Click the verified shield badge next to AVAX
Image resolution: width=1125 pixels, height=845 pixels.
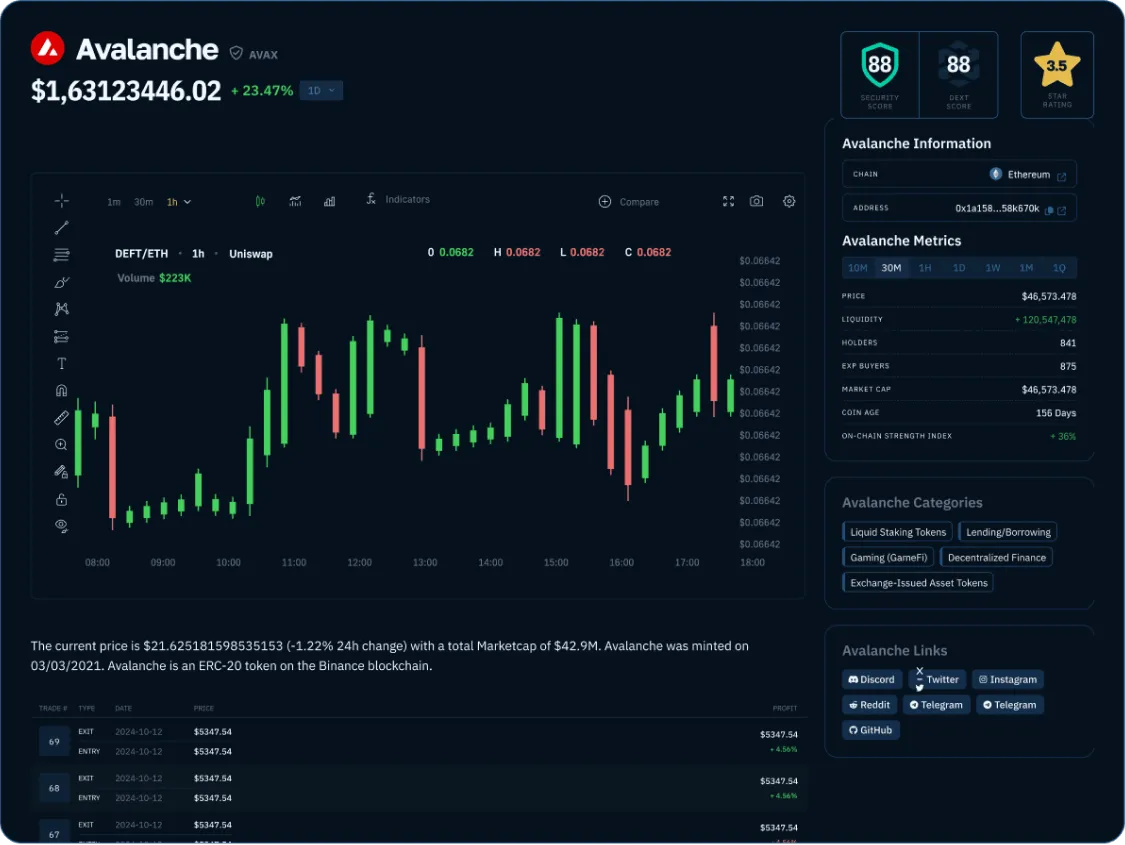click(x=236, y=53)
